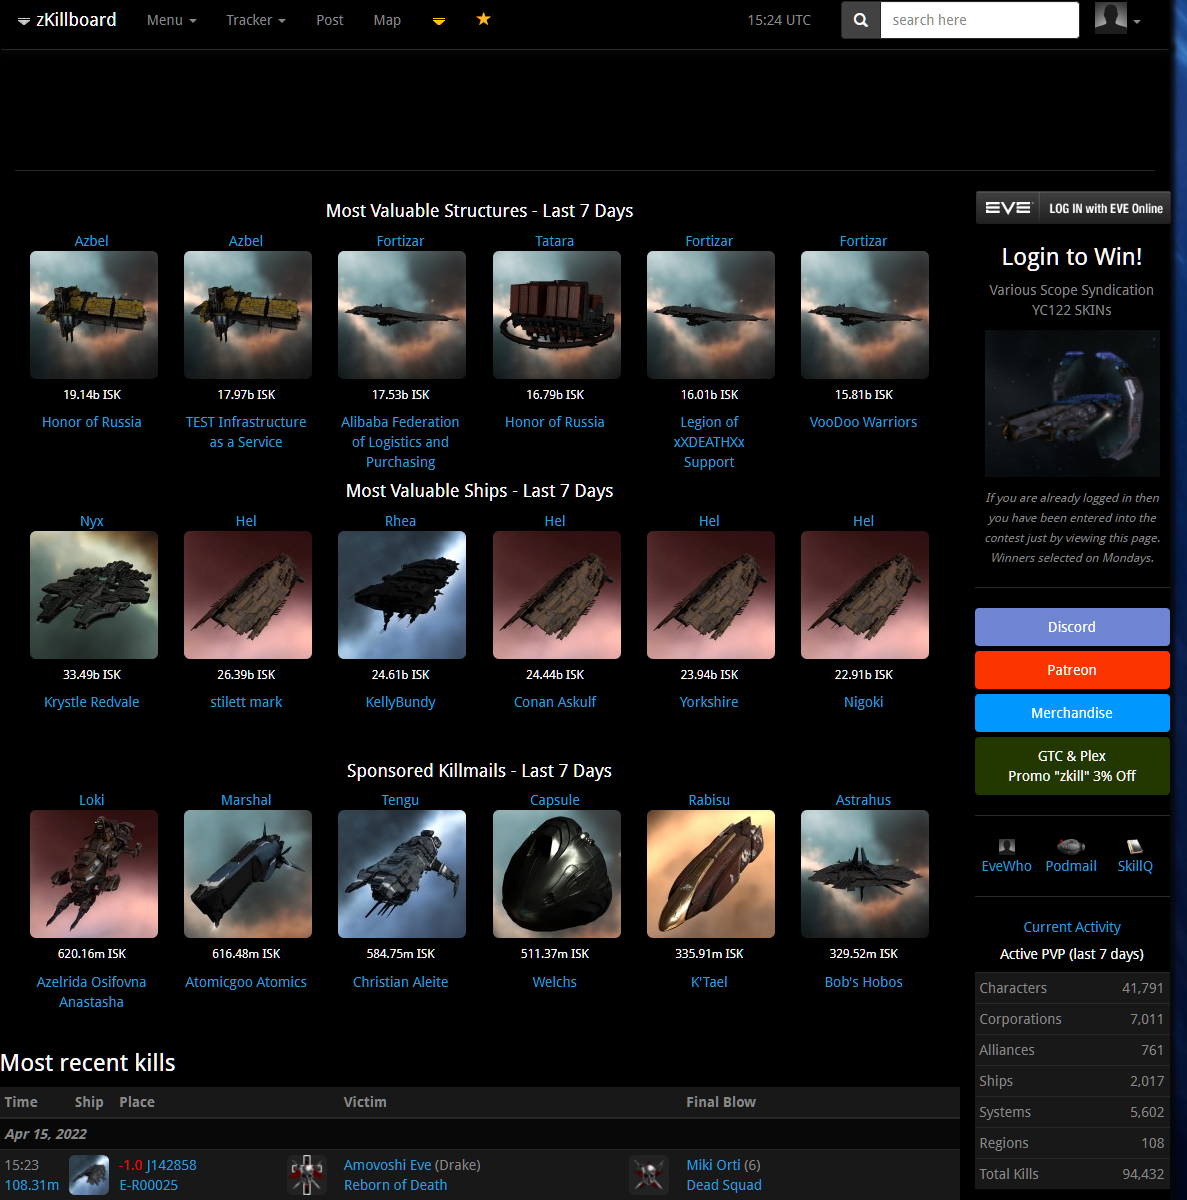Viewport: 1187px width, 1200px height.
Task: Open the EveWho icon link
Action: [1007, 846]
